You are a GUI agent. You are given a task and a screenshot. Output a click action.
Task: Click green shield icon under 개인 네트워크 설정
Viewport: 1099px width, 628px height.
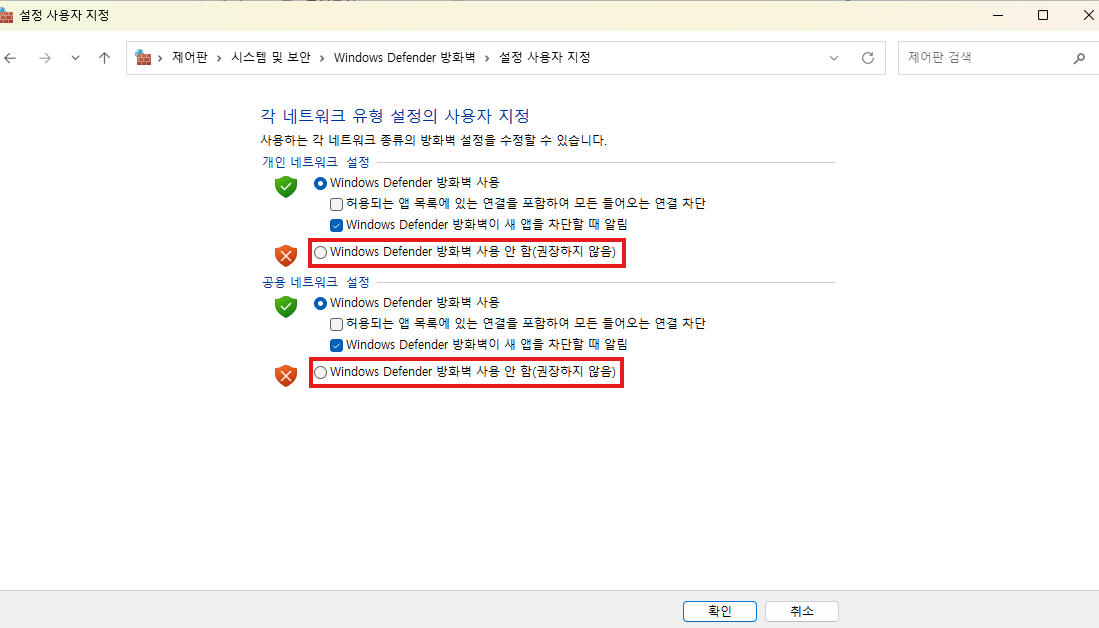[x=286, y=186]
